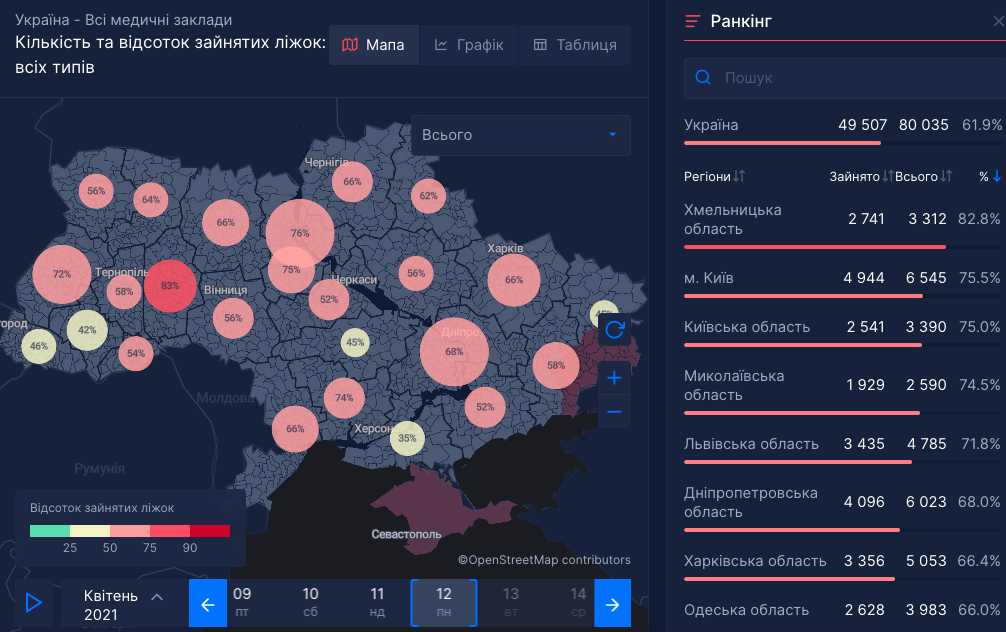Select date 11 нд
This screenshot has width=1006, height=632.
(x=377, y=602)
